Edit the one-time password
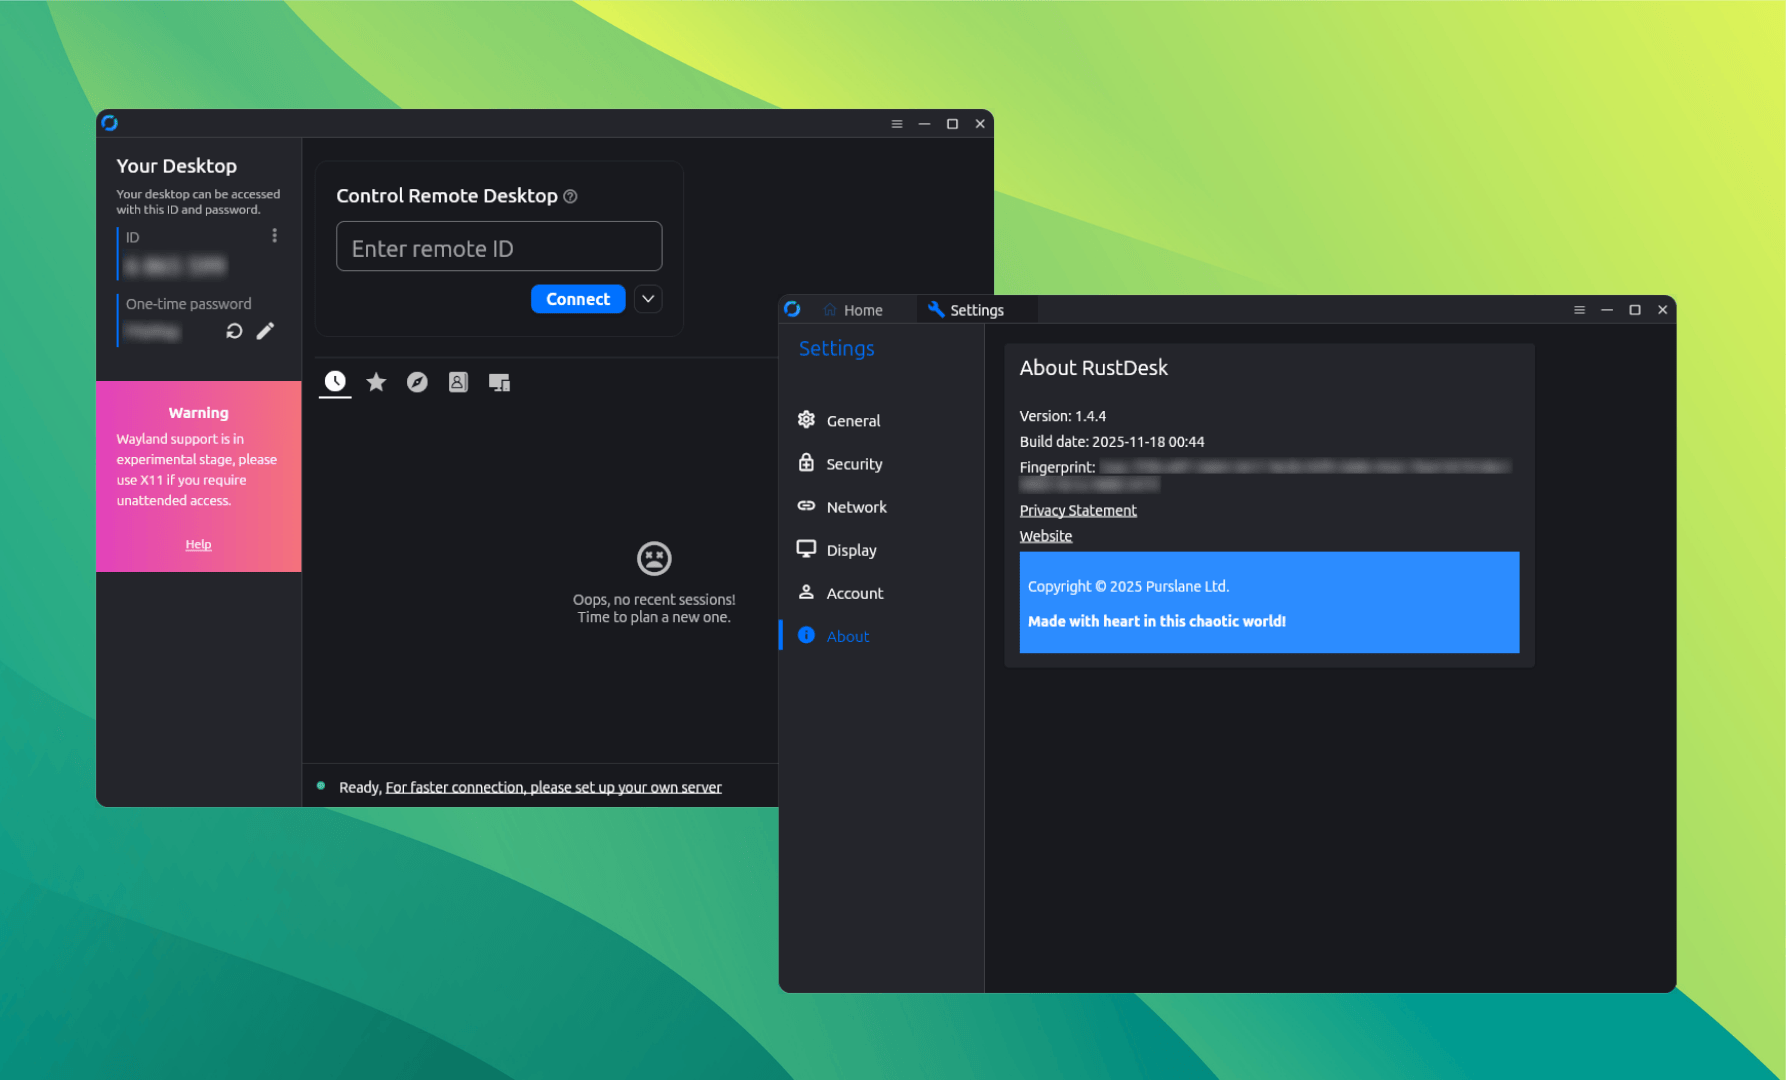 [265, 330]
